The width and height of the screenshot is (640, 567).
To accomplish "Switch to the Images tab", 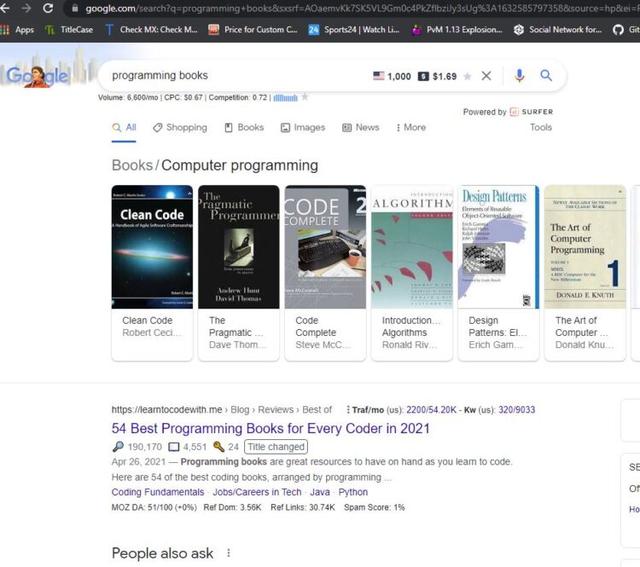I will (x=302, y=128).
